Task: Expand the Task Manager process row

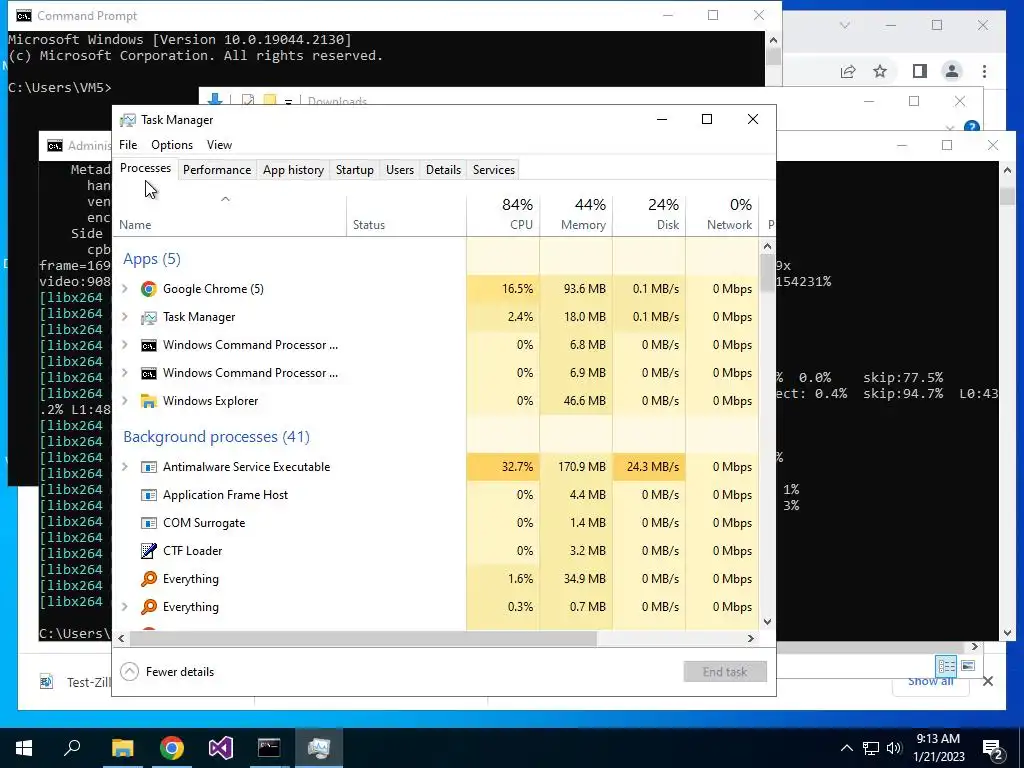Action: [x=125, y=317]
